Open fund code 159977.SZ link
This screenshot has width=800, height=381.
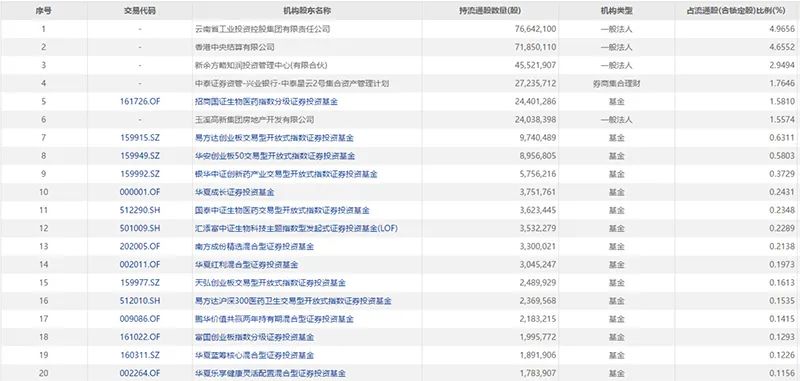140,283
